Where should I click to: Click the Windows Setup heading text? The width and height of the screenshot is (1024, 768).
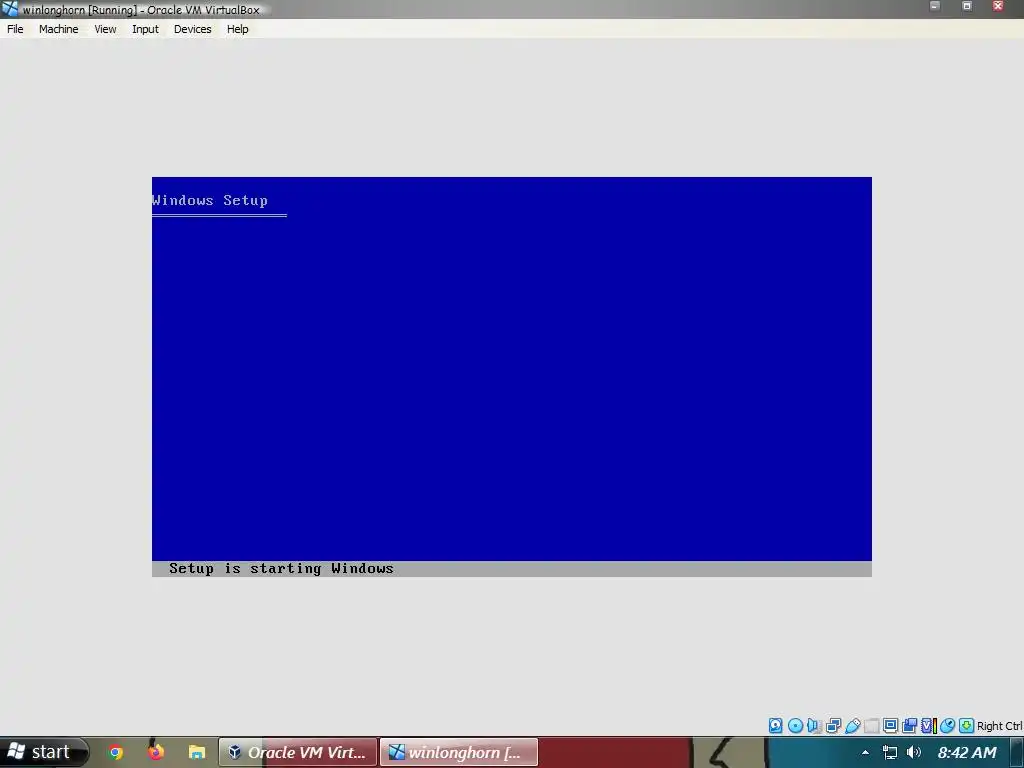[210, 200]
